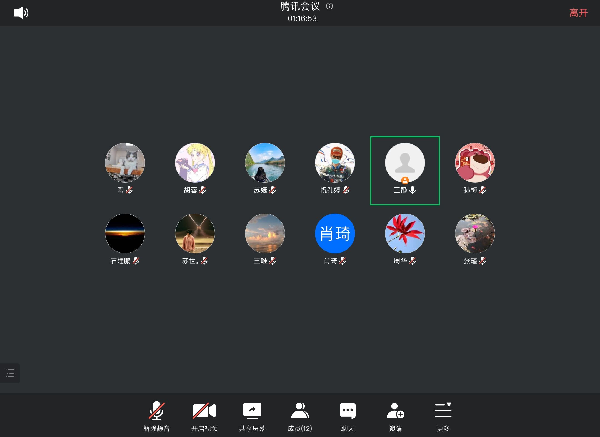Click the red Leave meeting button
600x437 pixels.
(x=578, y=13)
